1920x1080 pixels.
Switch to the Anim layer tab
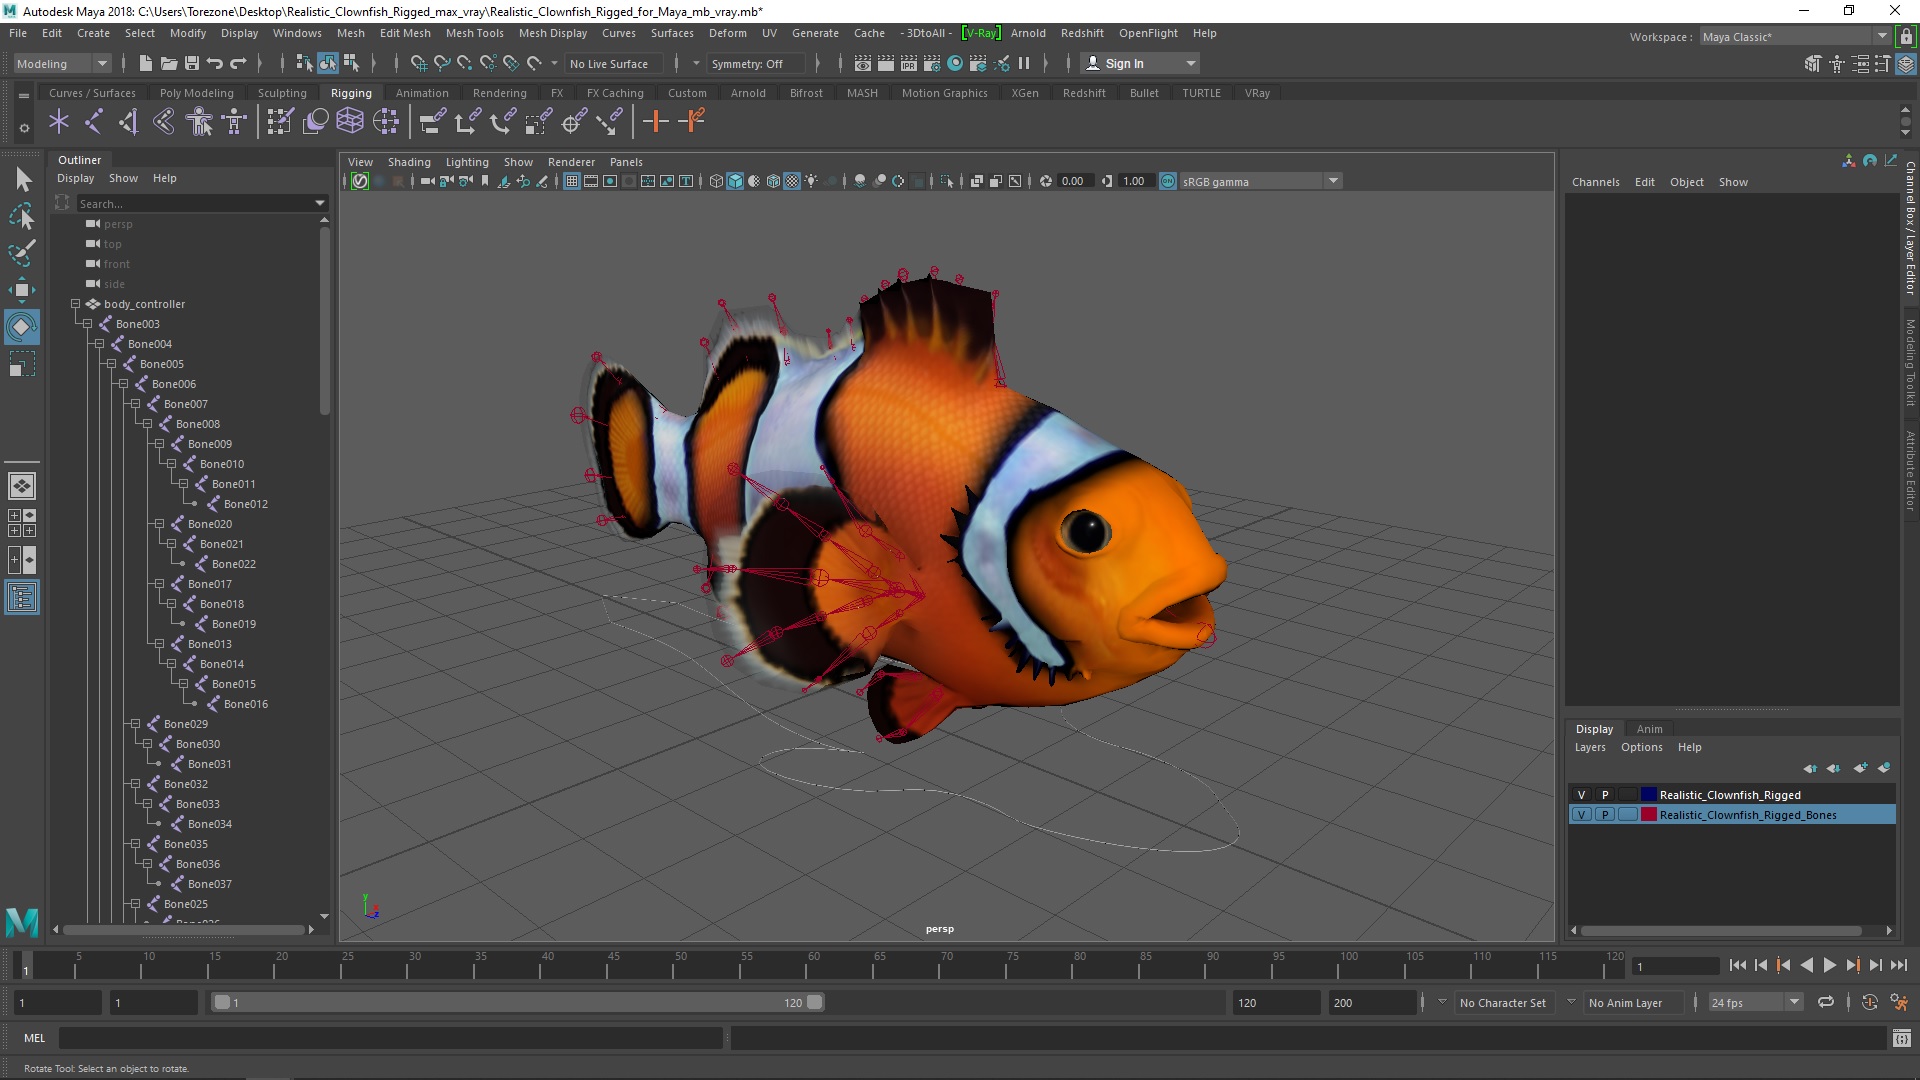pos(1649,729)
